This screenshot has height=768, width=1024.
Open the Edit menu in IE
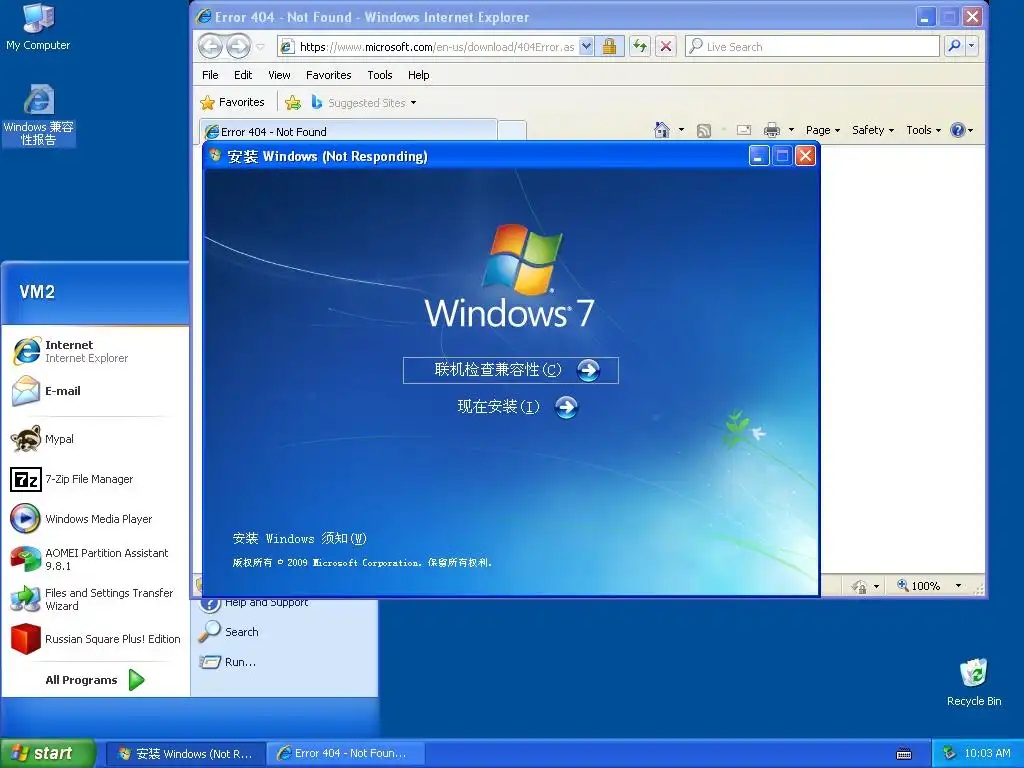[243, 75]
